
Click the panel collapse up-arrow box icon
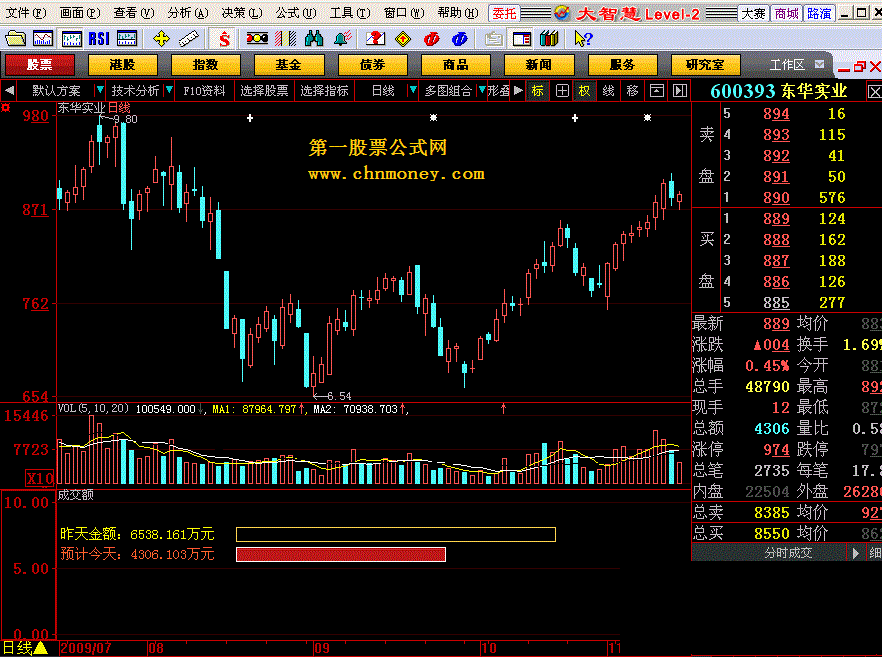tap(656, 91)
